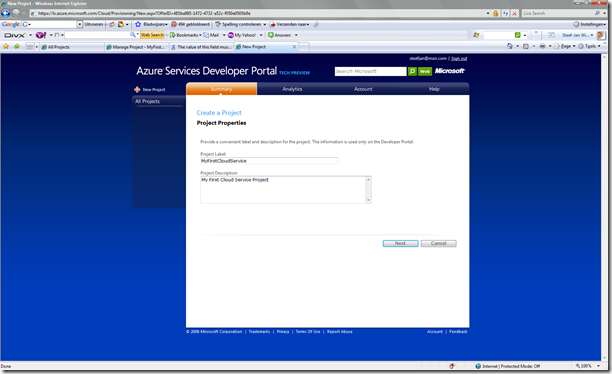This screenshot has height=374, width=612.
Task: Click the DivX toolbar logo
Action: click(14, 35)
